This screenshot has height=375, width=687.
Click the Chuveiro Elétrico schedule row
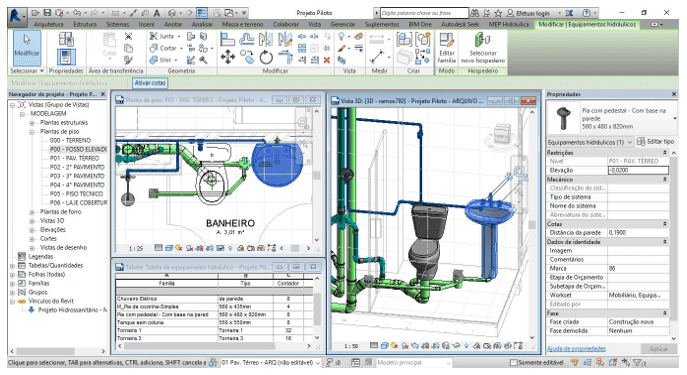pos(214,299)
